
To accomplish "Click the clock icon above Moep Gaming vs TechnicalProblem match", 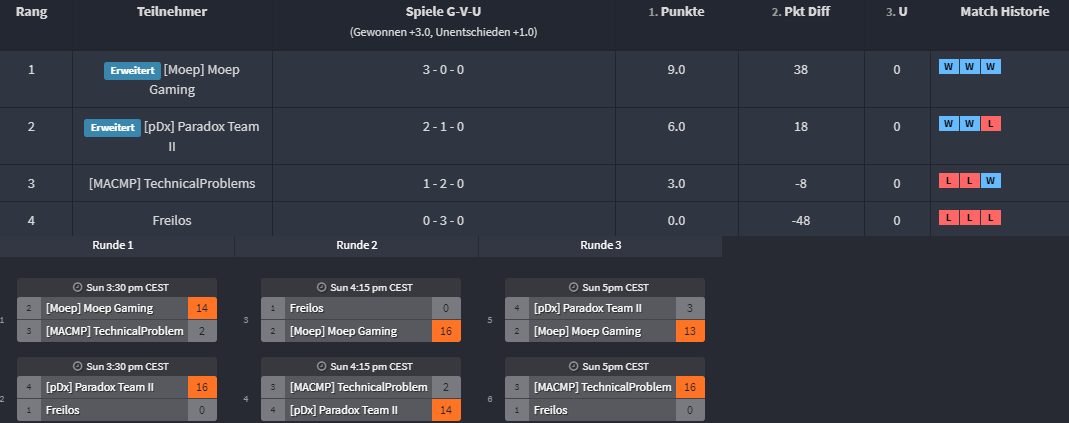I will click(x=78, y=287).
